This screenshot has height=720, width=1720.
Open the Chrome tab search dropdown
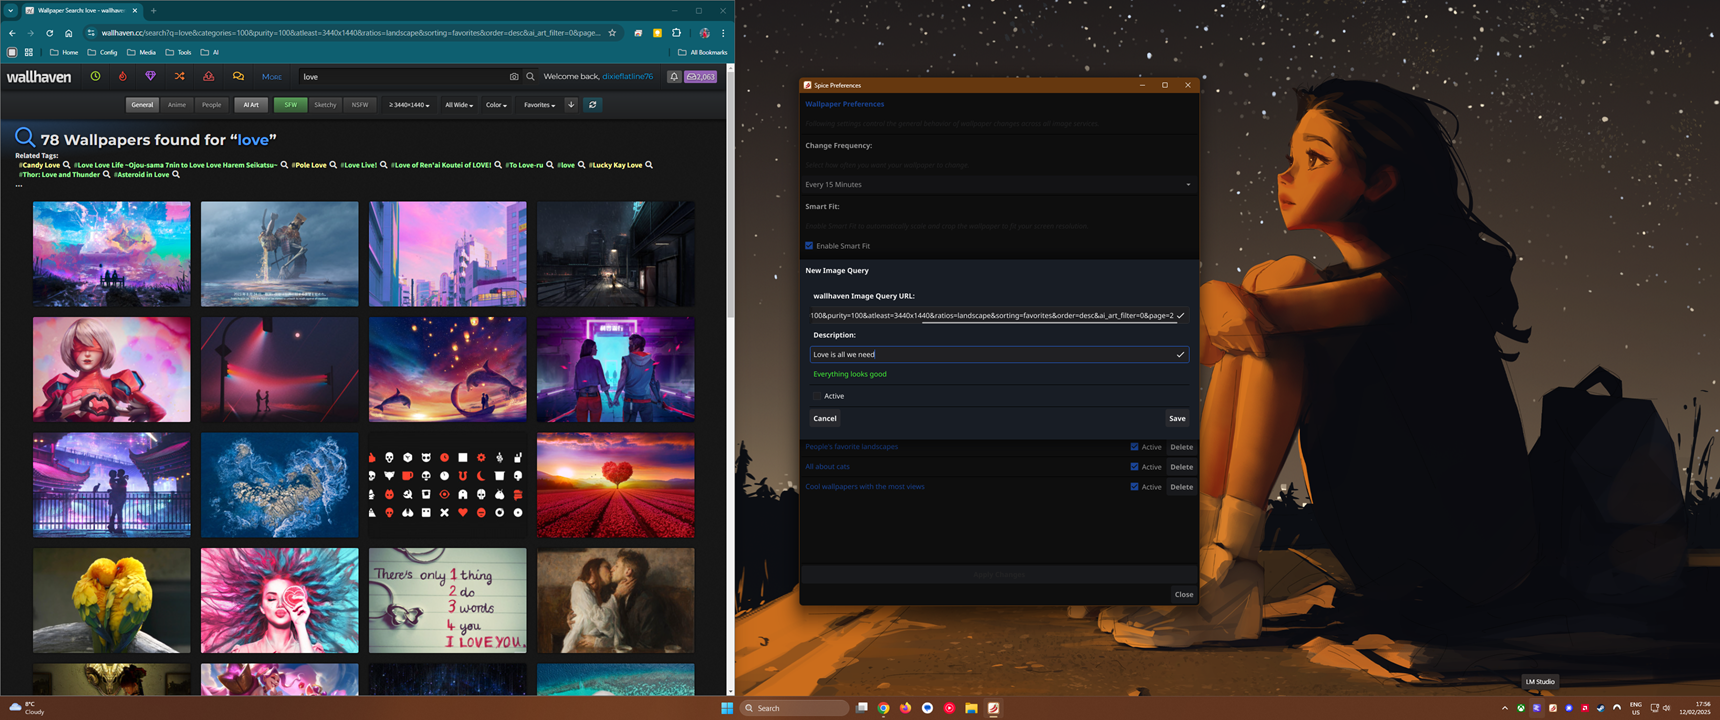click(11, 10)
